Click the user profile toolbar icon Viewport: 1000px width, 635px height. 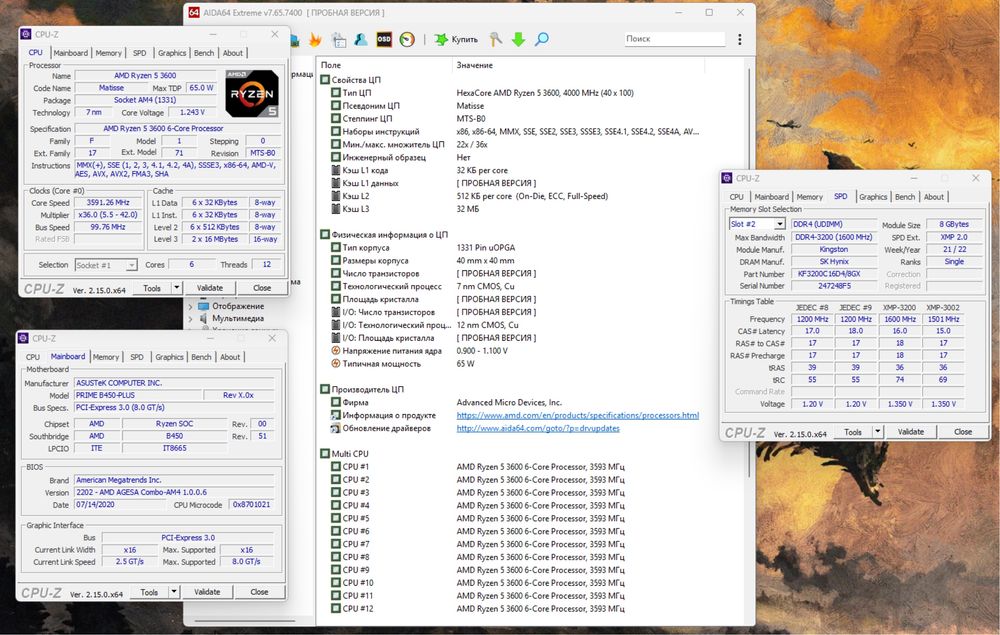click(x=359, y=40)
